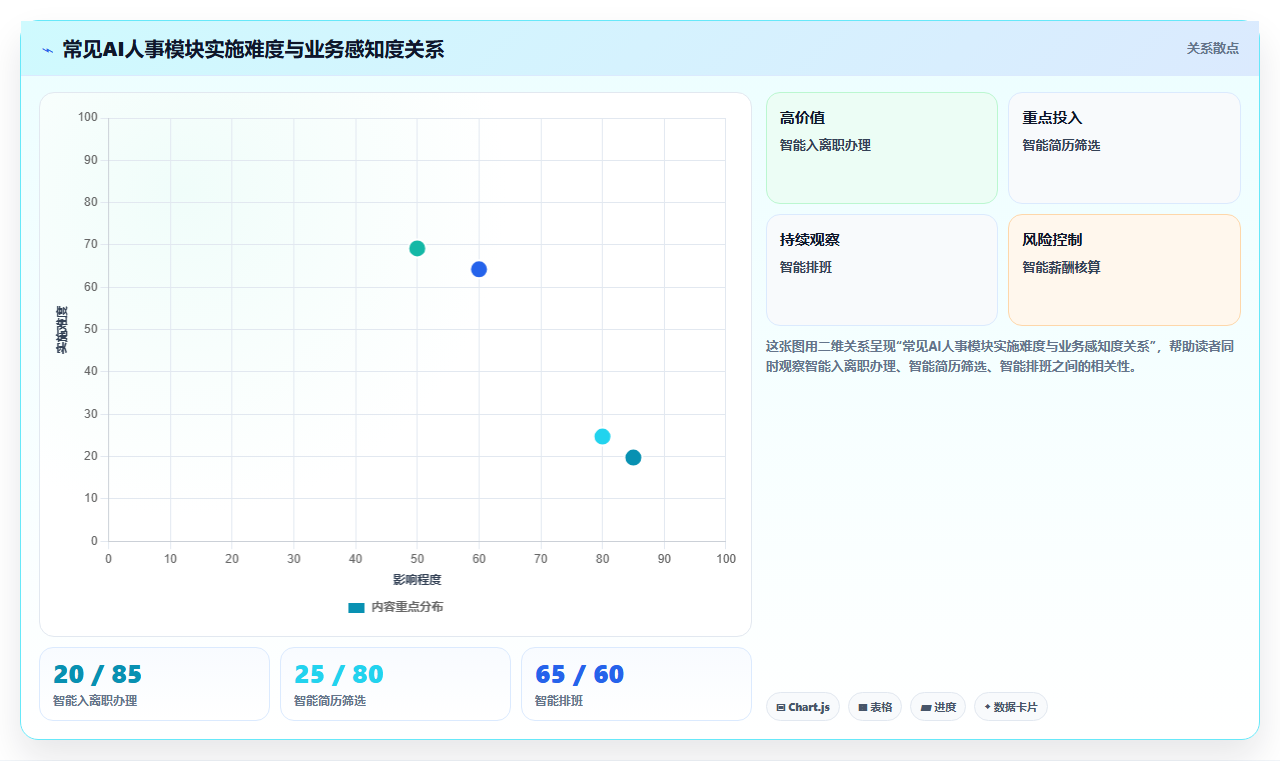
Task: Open the 高价值 quadrant card
Action: [882, 148]
